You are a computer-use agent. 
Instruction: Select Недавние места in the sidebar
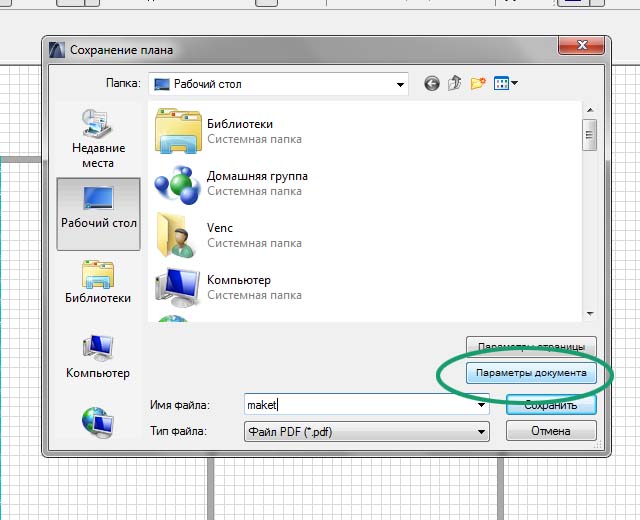(98, 139)
